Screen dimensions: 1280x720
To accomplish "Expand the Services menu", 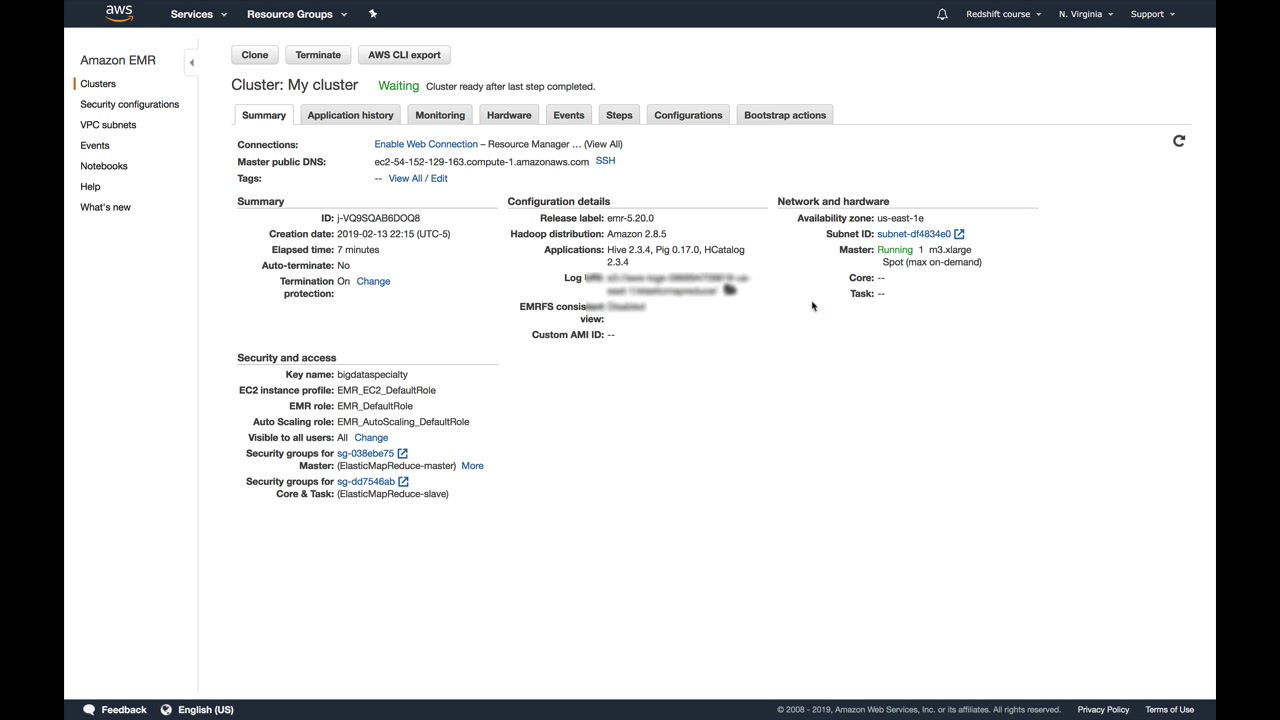I will (x=198, y=14).
